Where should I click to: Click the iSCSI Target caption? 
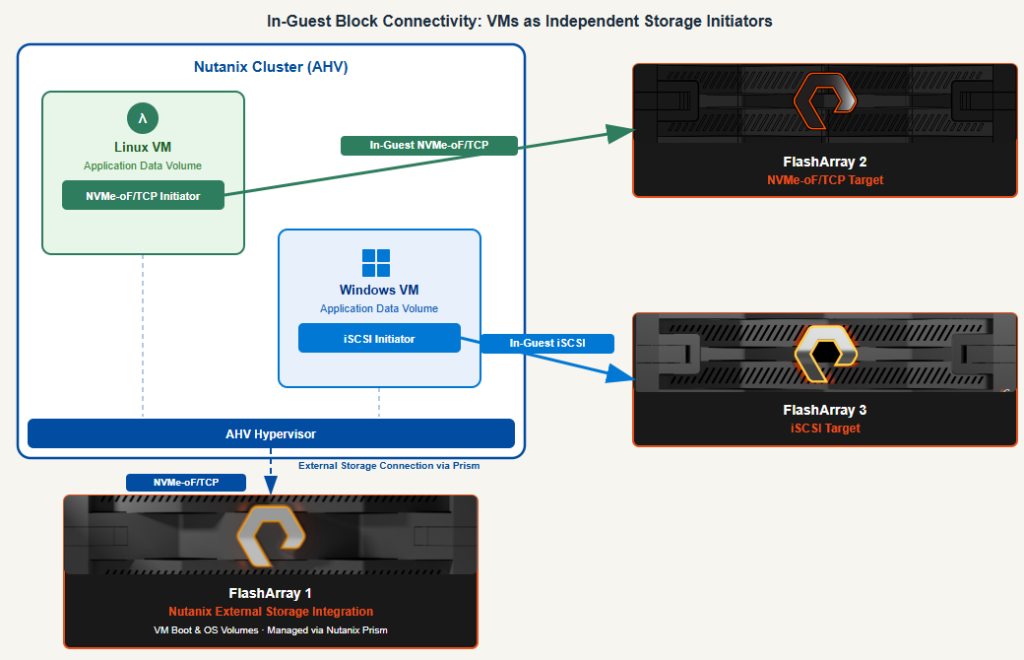point(825,428)
